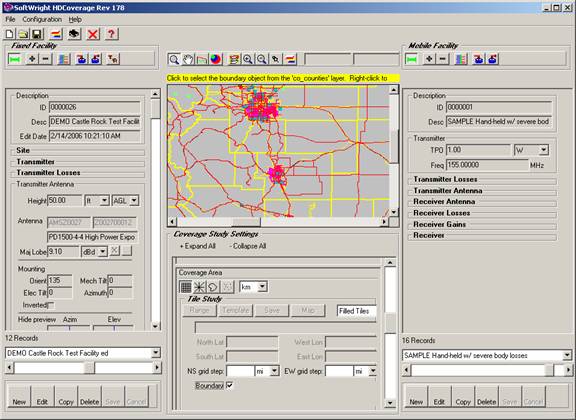Click Copy button under fixed facility records
This screenshot has width=576, height=420.
pos(66,396)
